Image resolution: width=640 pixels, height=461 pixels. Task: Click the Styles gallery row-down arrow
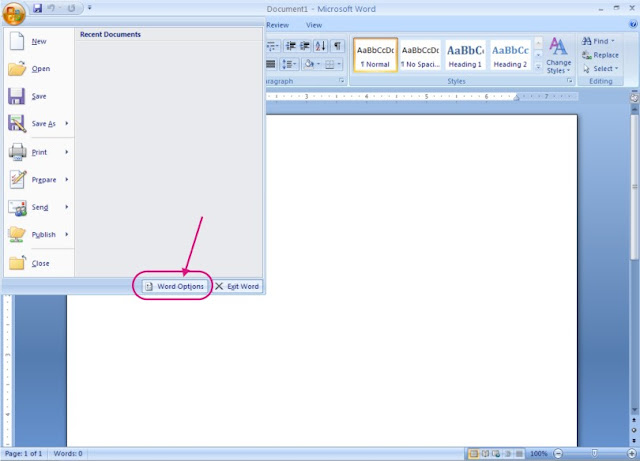538,55
